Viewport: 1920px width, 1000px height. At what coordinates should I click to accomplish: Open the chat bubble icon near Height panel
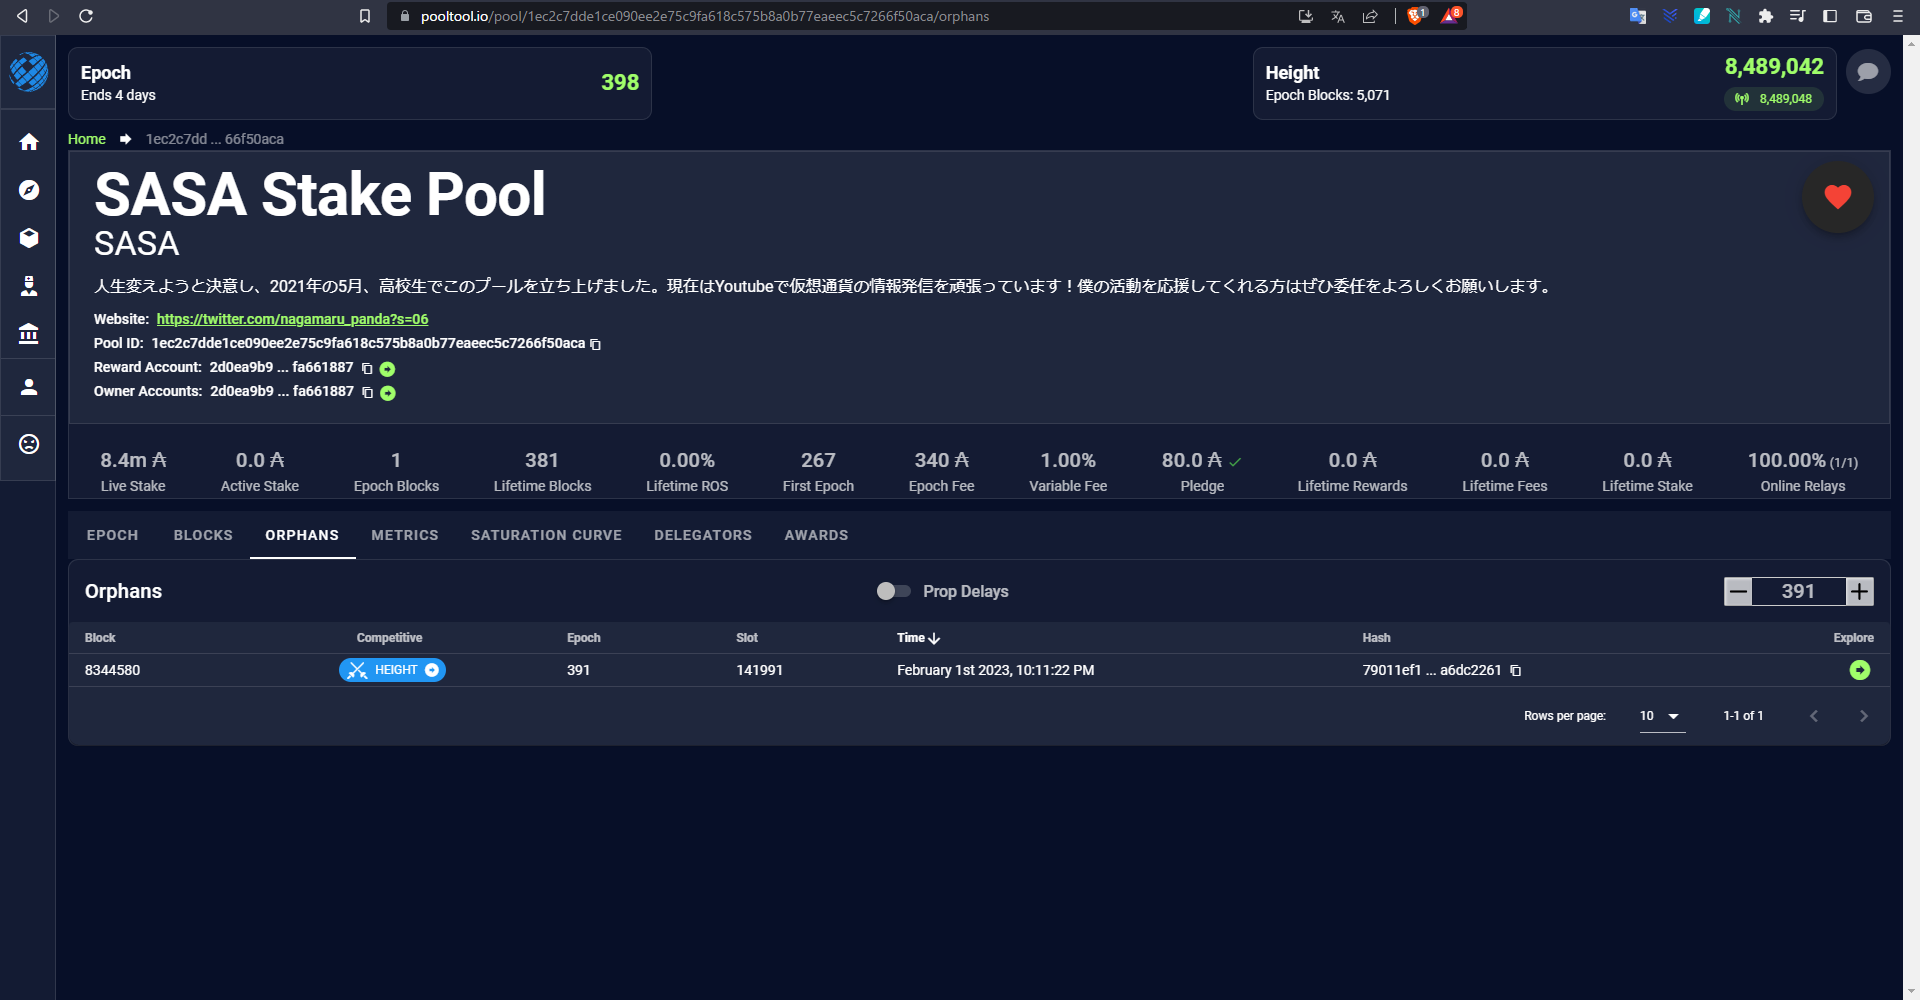1868,71
